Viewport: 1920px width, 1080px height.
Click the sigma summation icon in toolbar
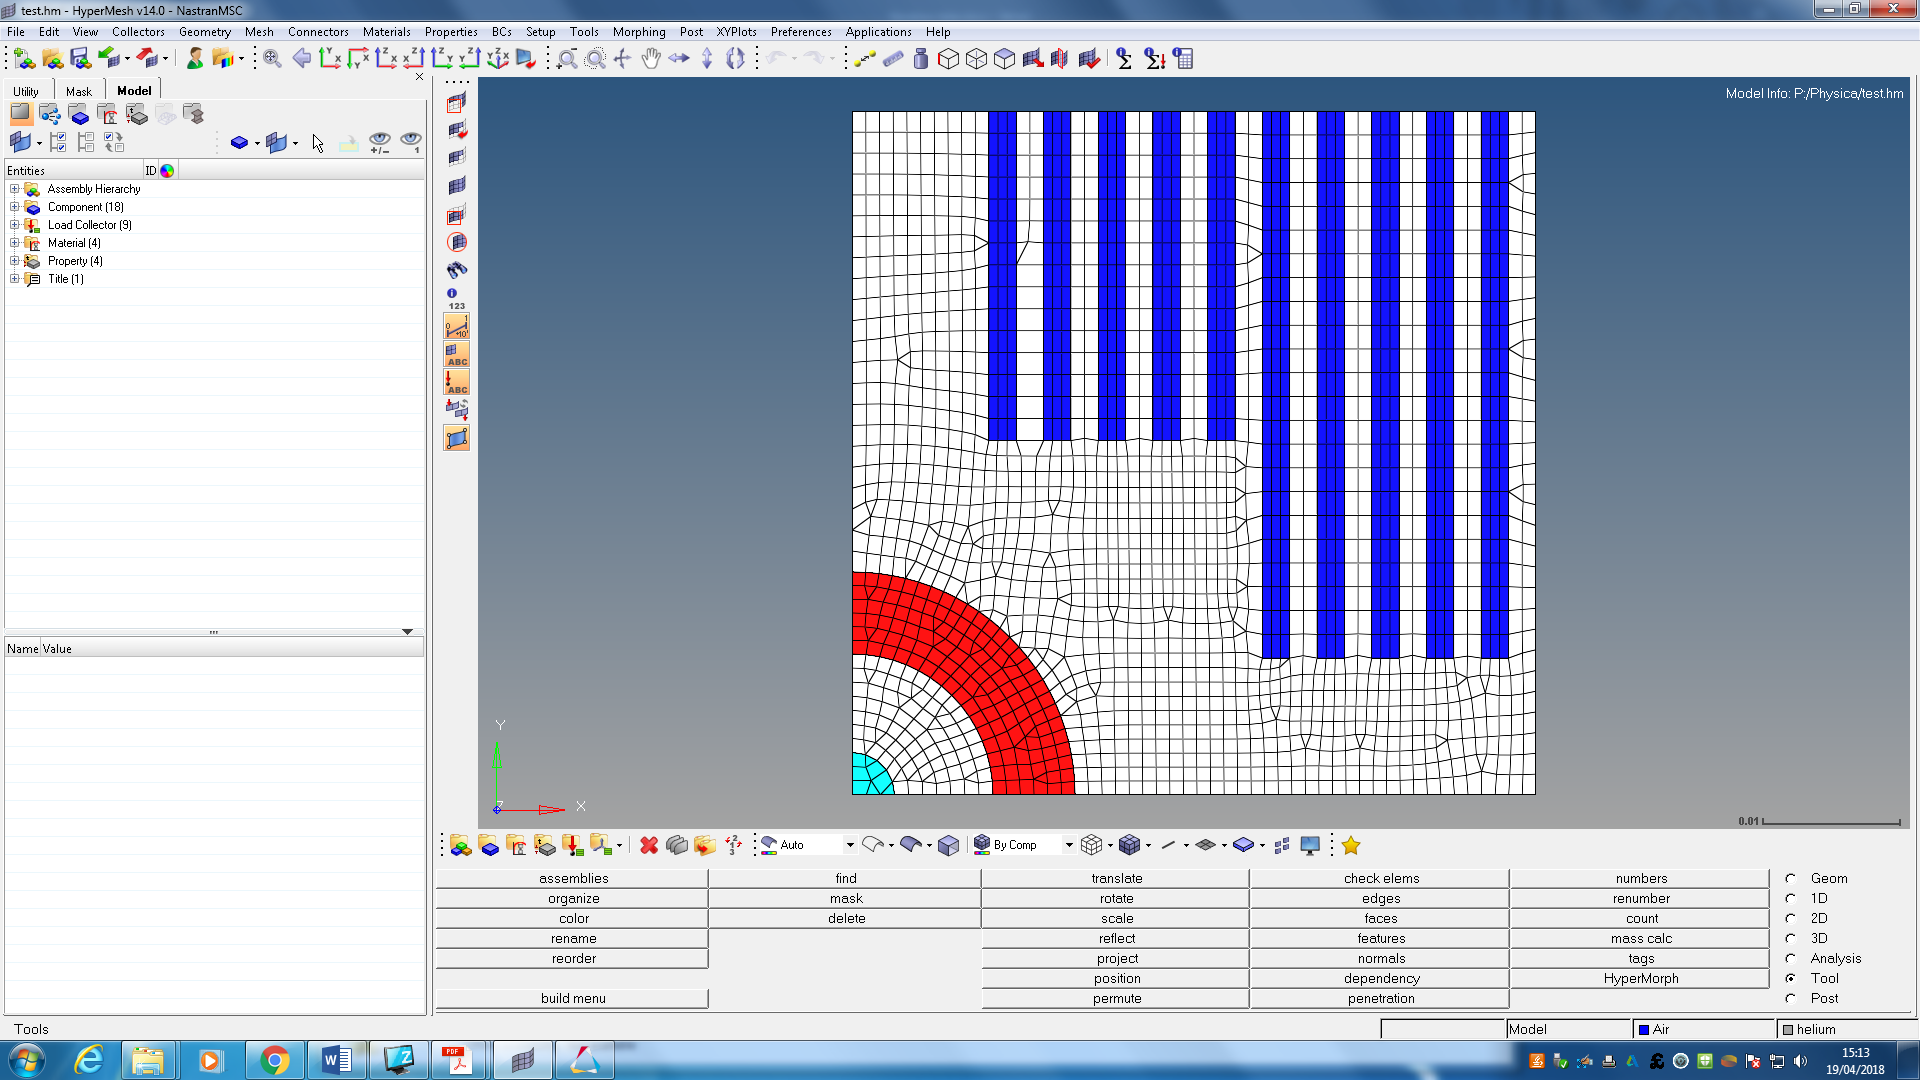click(1124, 59)
